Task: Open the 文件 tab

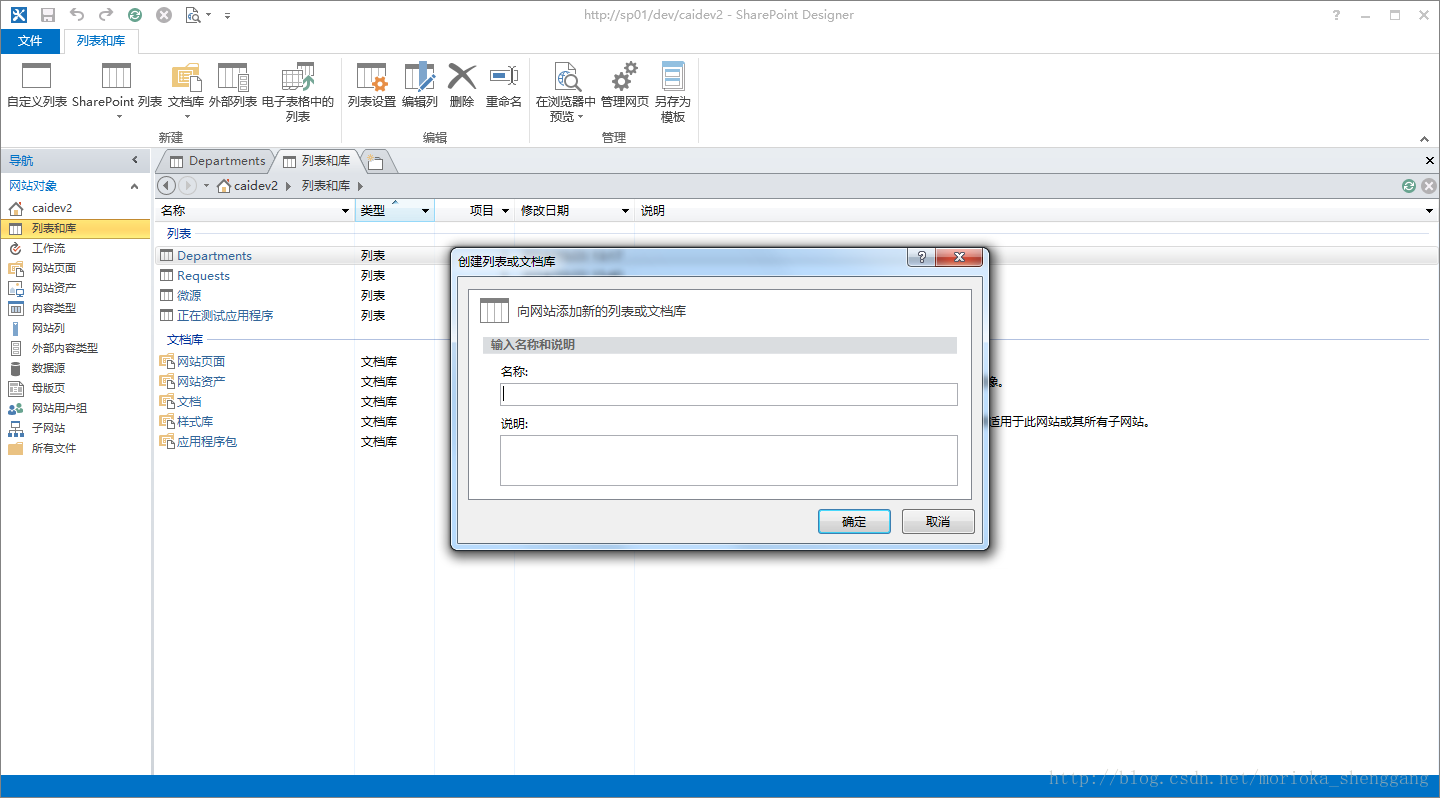Action: [31, 41]
